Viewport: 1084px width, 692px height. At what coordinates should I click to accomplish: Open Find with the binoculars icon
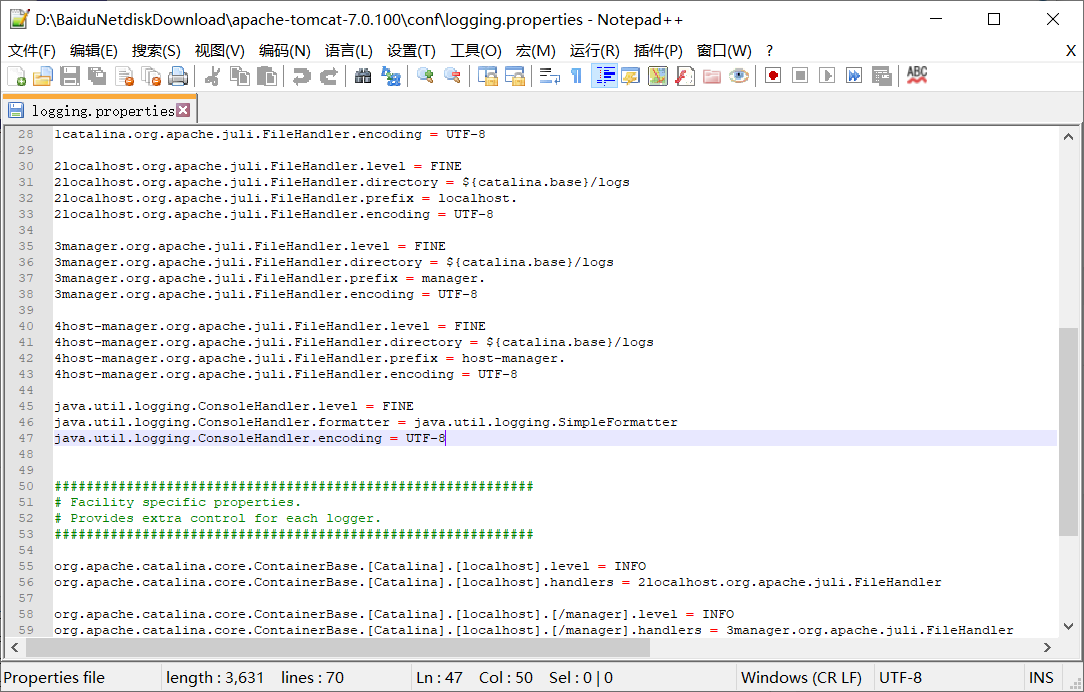pos(363,76)
